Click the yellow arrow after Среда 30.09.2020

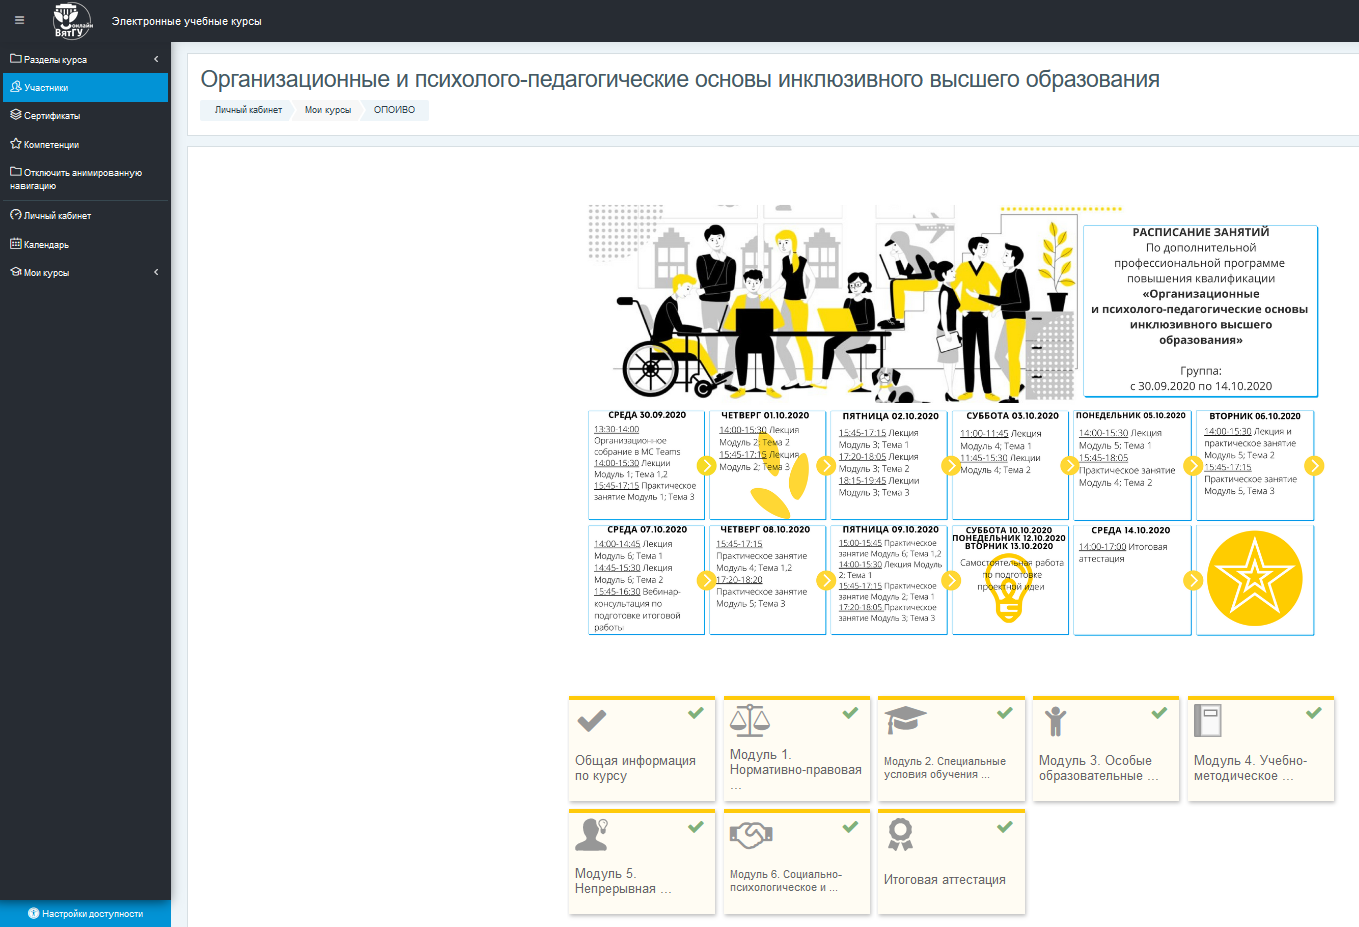pos(706,465)
